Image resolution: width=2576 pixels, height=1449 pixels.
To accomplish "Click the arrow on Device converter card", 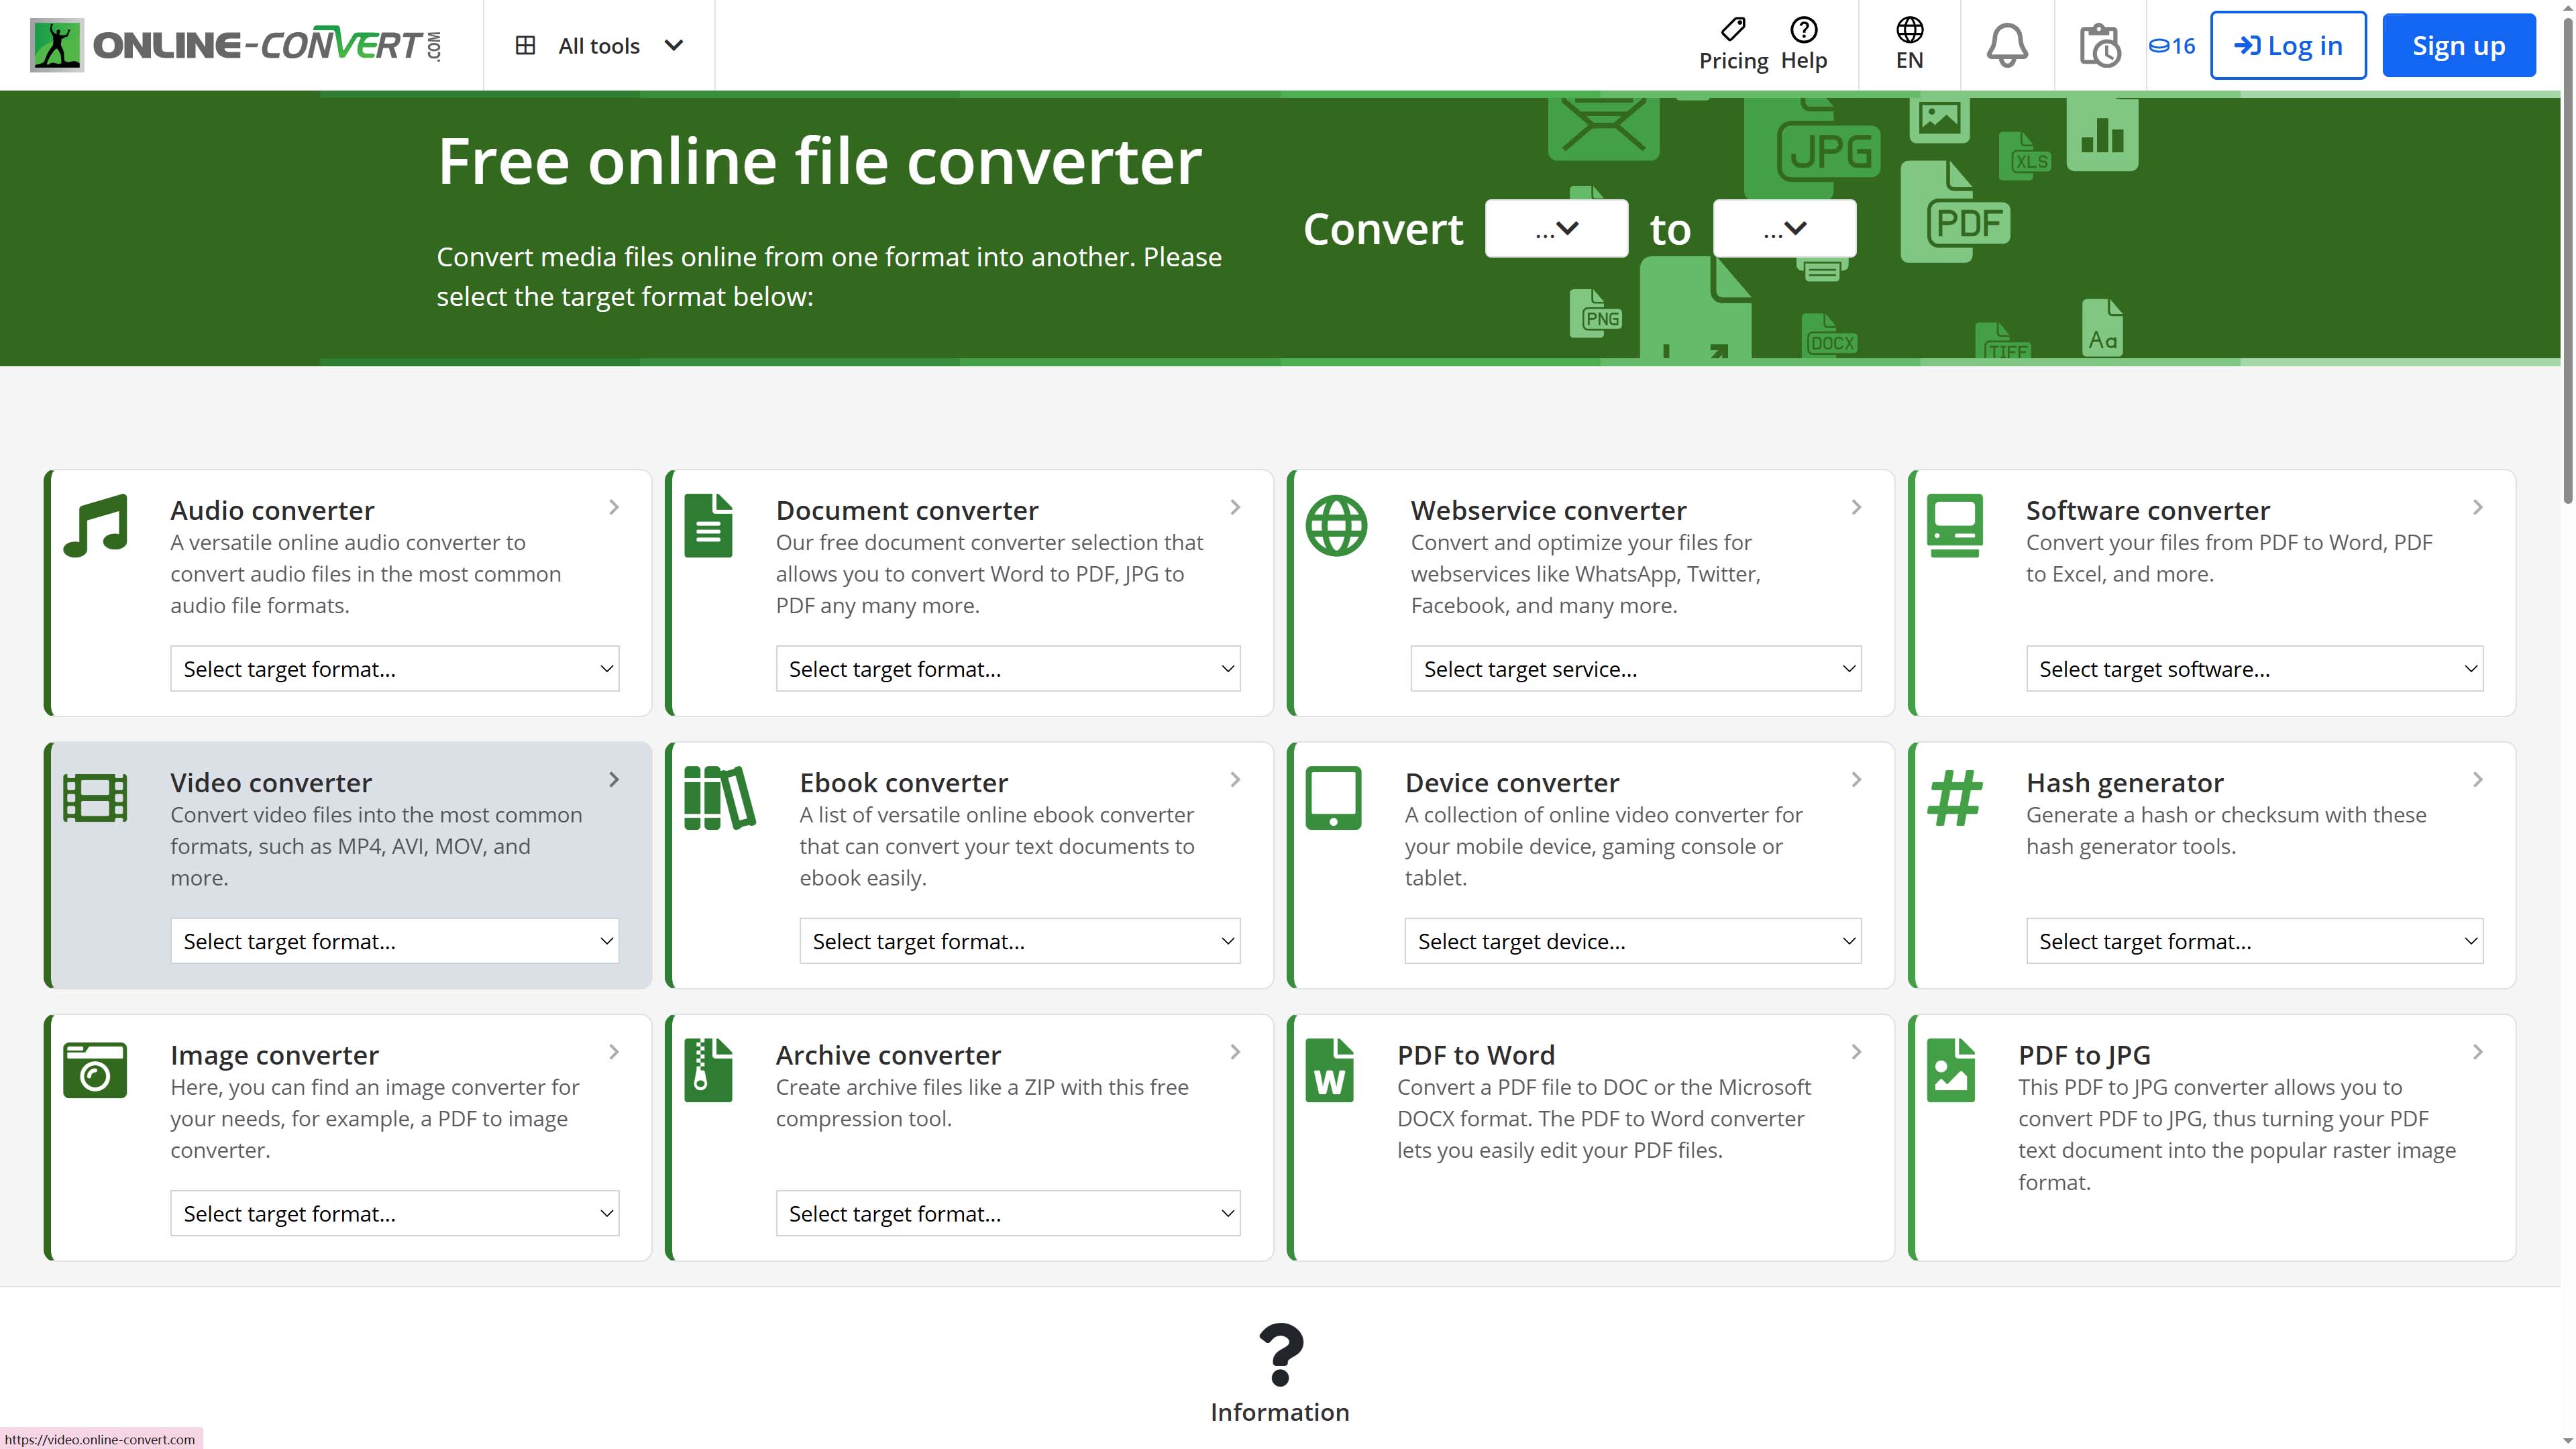I will pyautogui.click(x=1856, y=779).
